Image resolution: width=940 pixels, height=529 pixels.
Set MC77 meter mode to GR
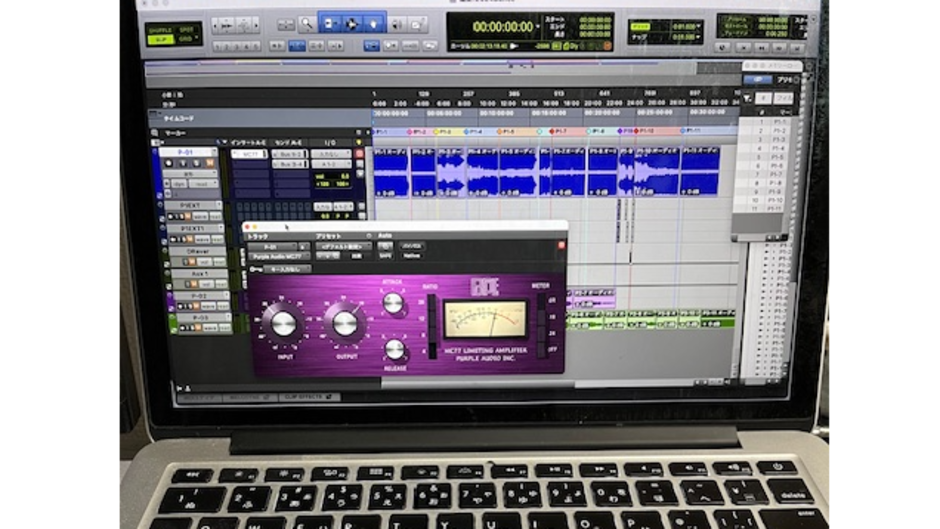[x=542, y=301]
